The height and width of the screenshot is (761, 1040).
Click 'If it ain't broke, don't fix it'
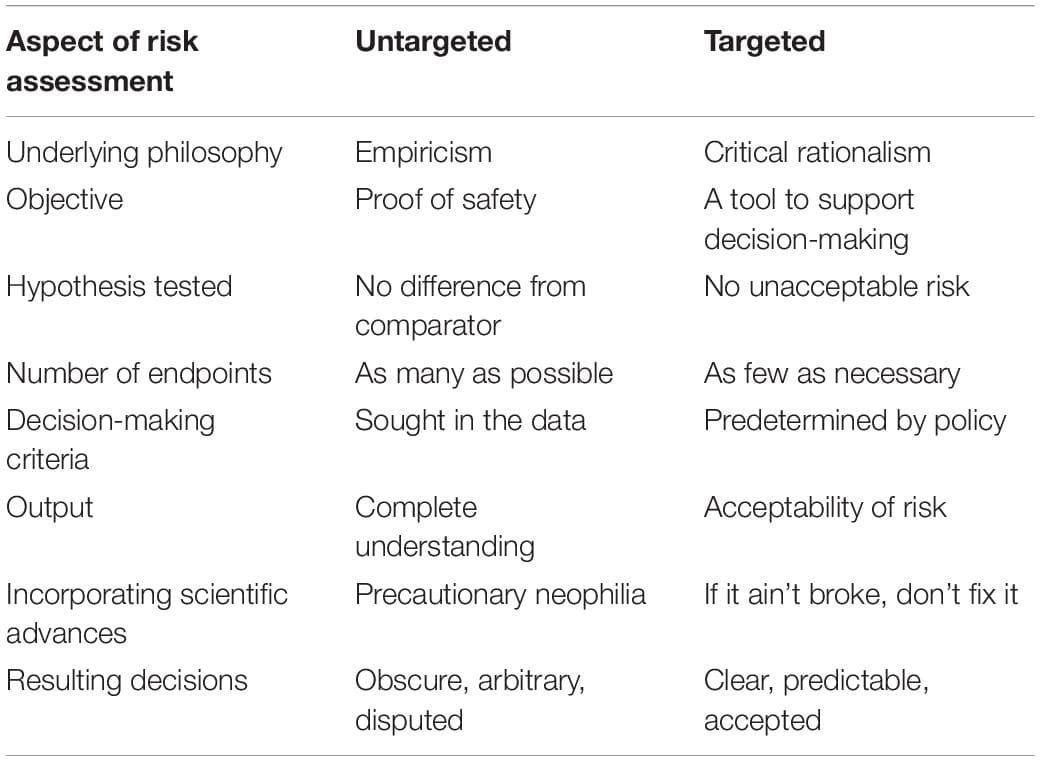(x=860, y=594)
